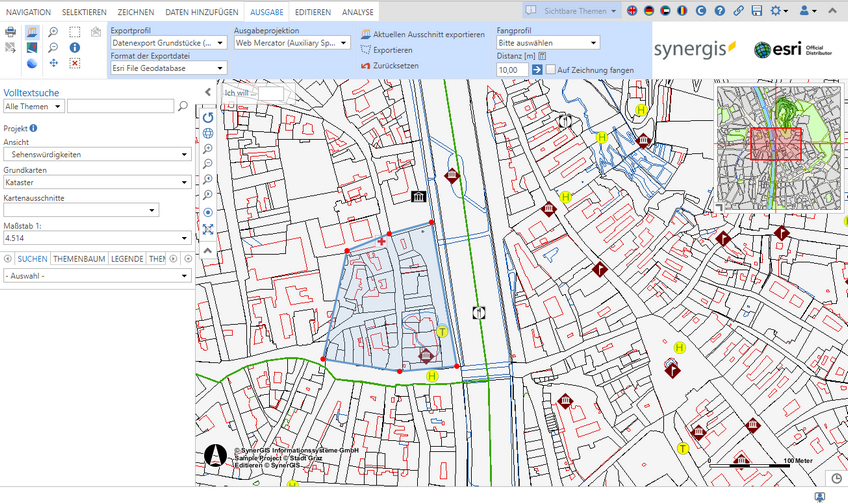The image size is (848, 504).
Task: Click the Zurücksetzen button
Action: pyautogui.click(x=389, y=65)
